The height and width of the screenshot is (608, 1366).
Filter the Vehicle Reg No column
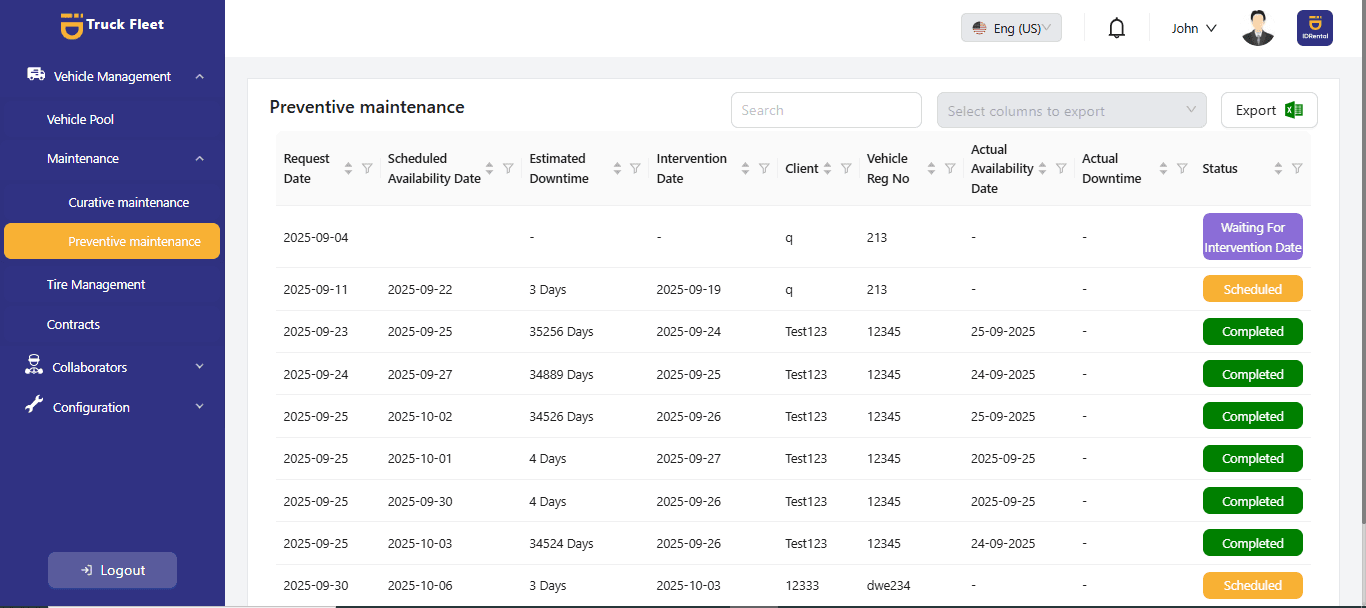click(x=950, y=168)
